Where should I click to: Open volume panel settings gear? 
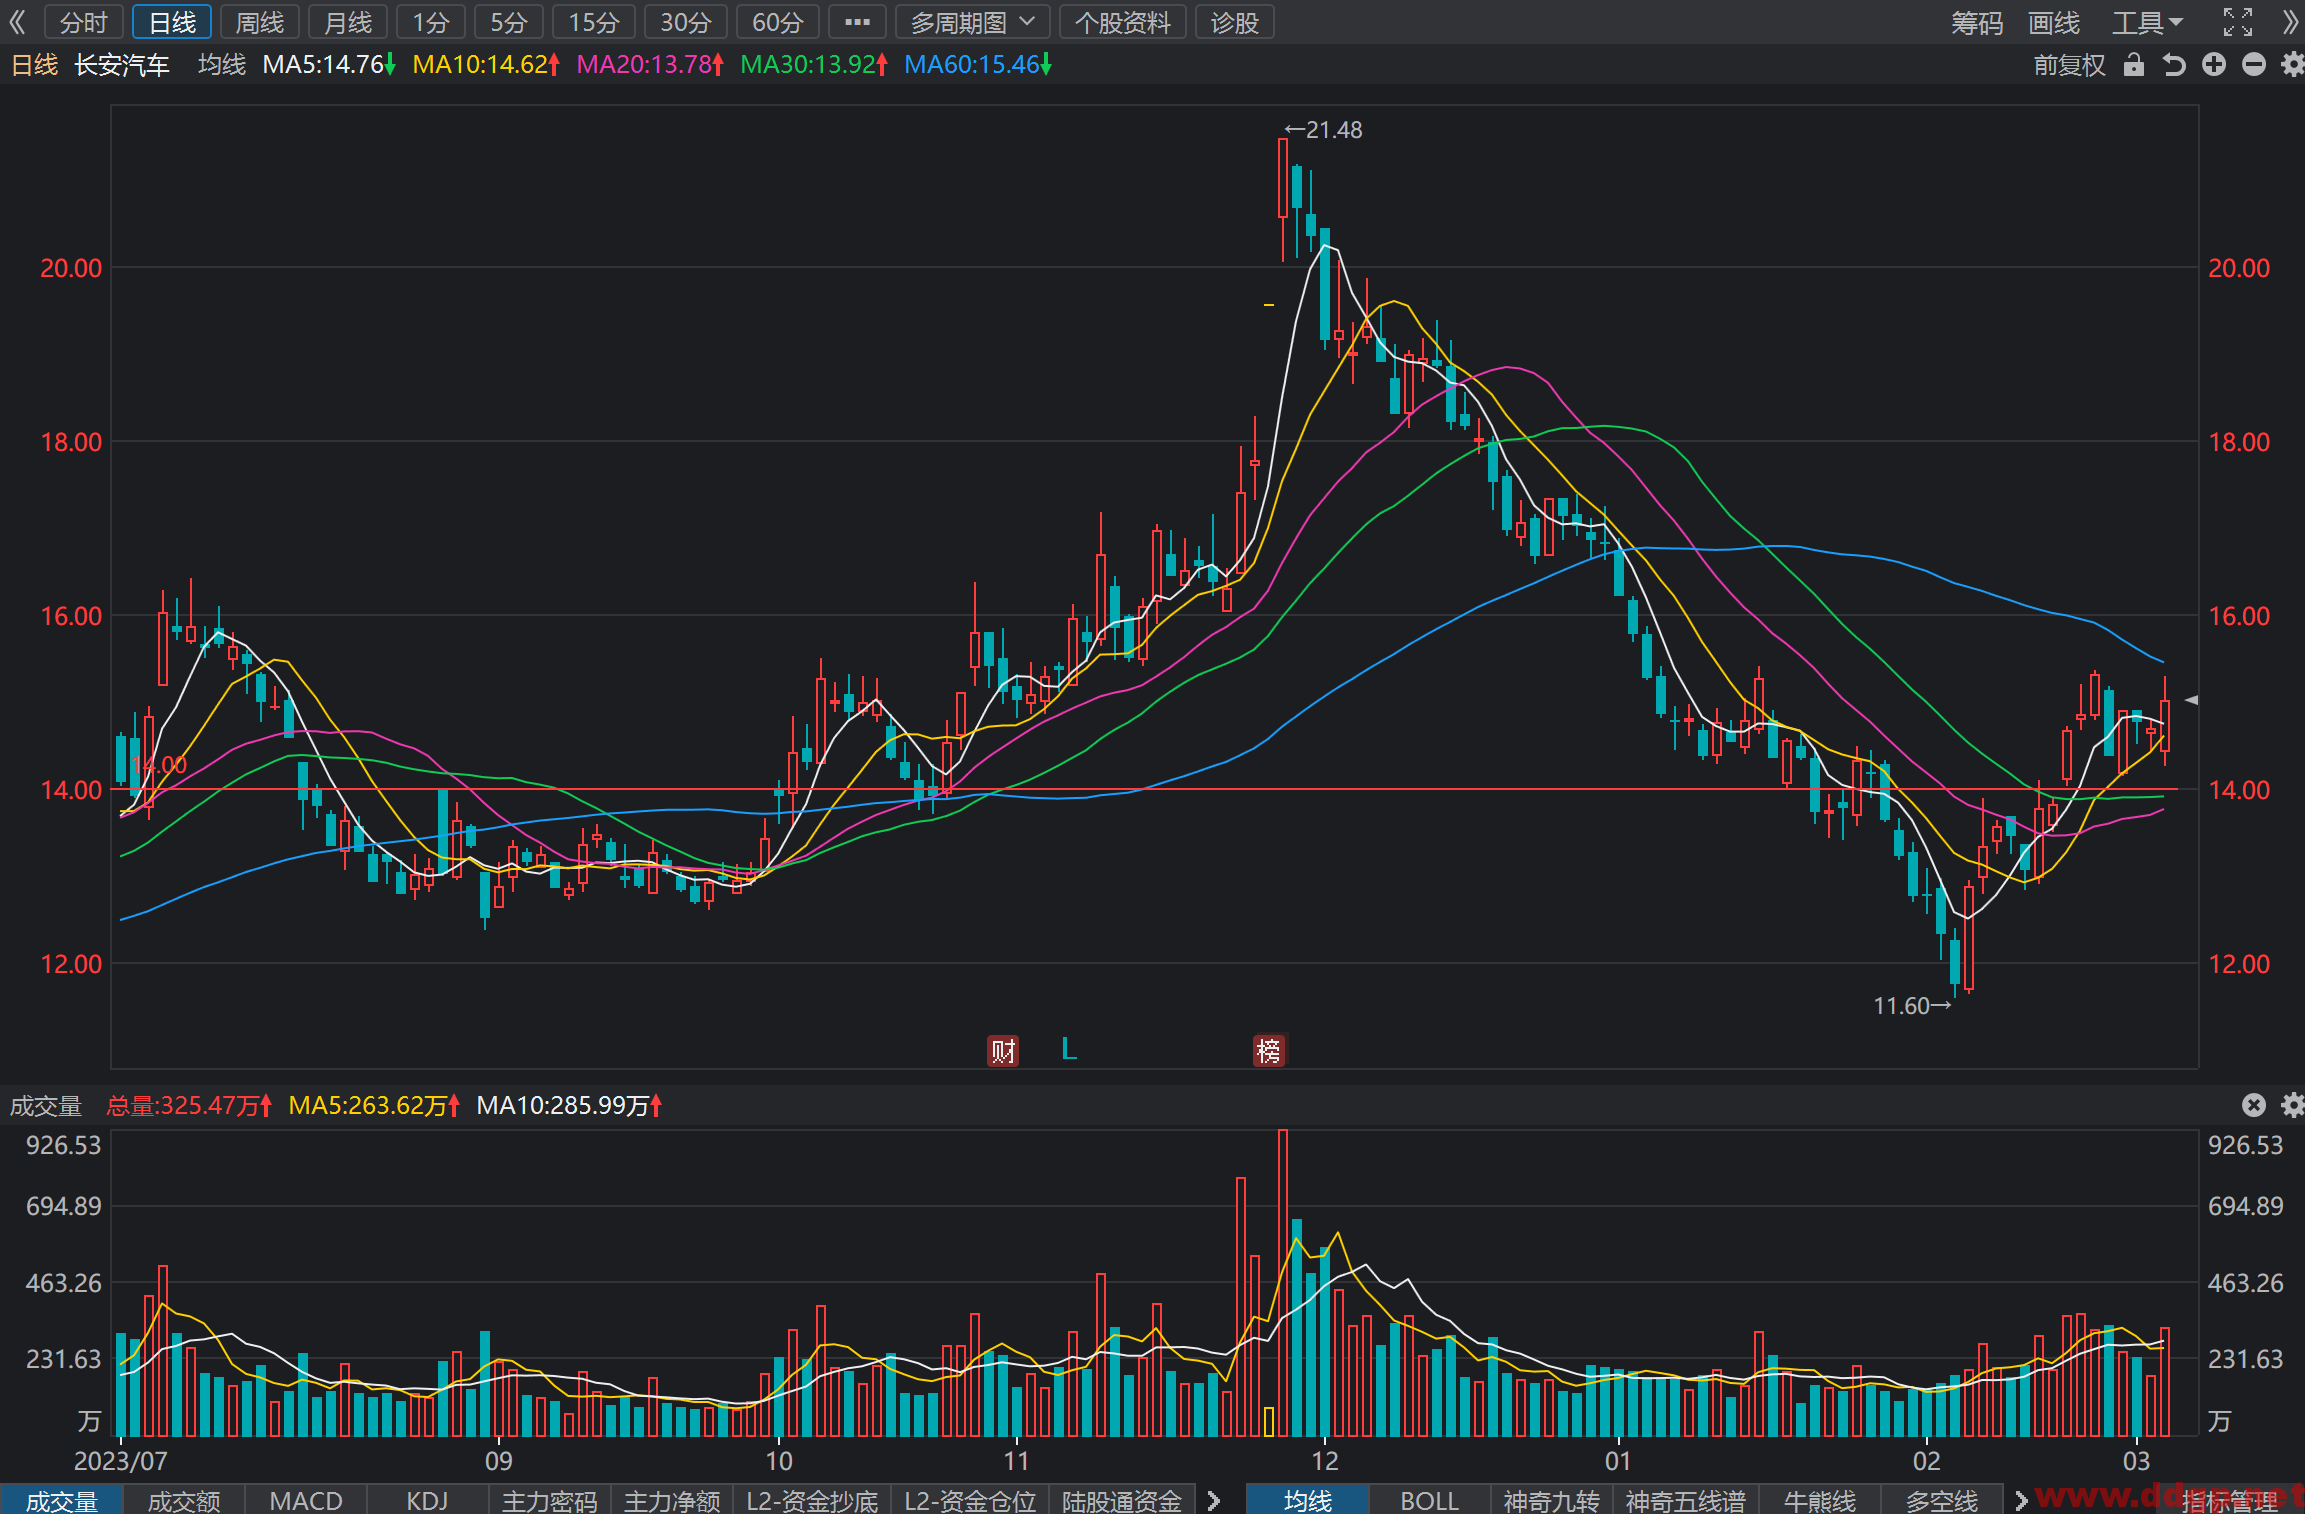pyautogui.click(x=2292, y=1105)
